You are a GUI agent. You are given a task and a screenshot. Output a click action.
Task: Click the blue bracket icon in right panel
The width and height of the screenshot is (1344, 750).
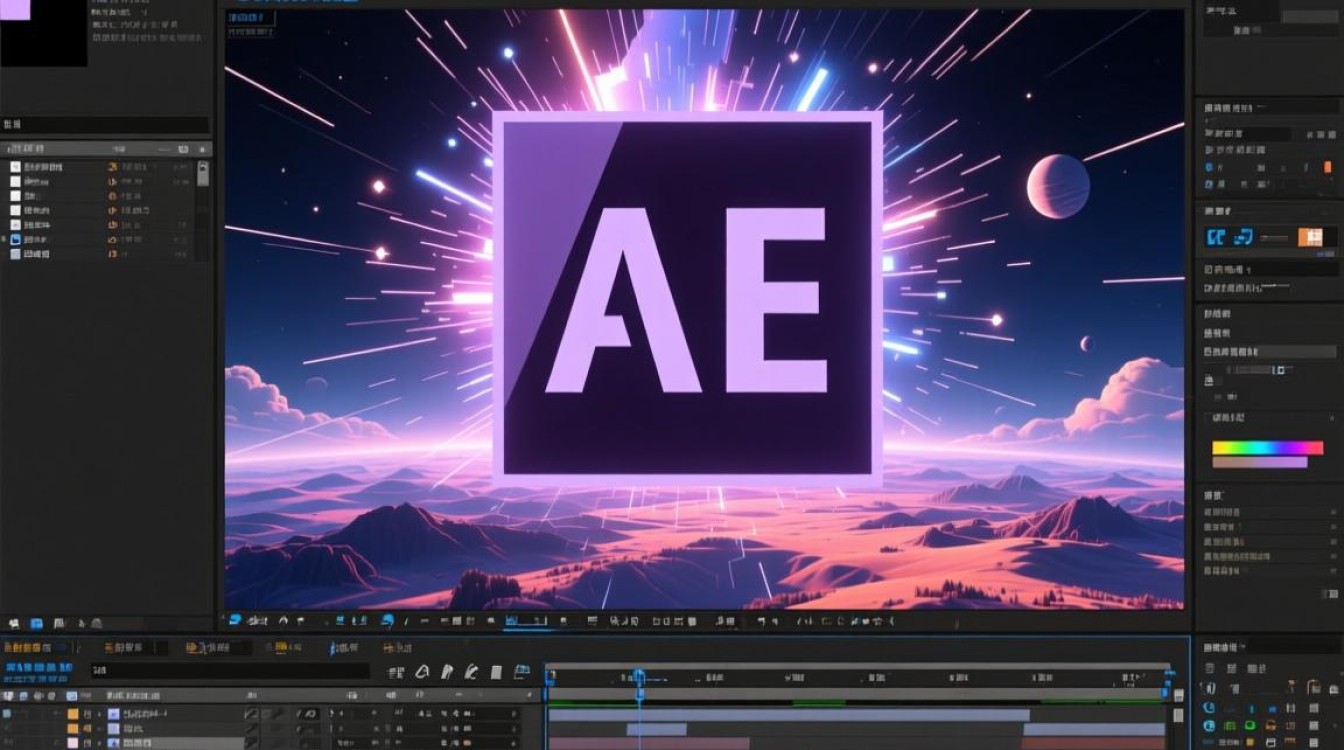coord(1216,237)
